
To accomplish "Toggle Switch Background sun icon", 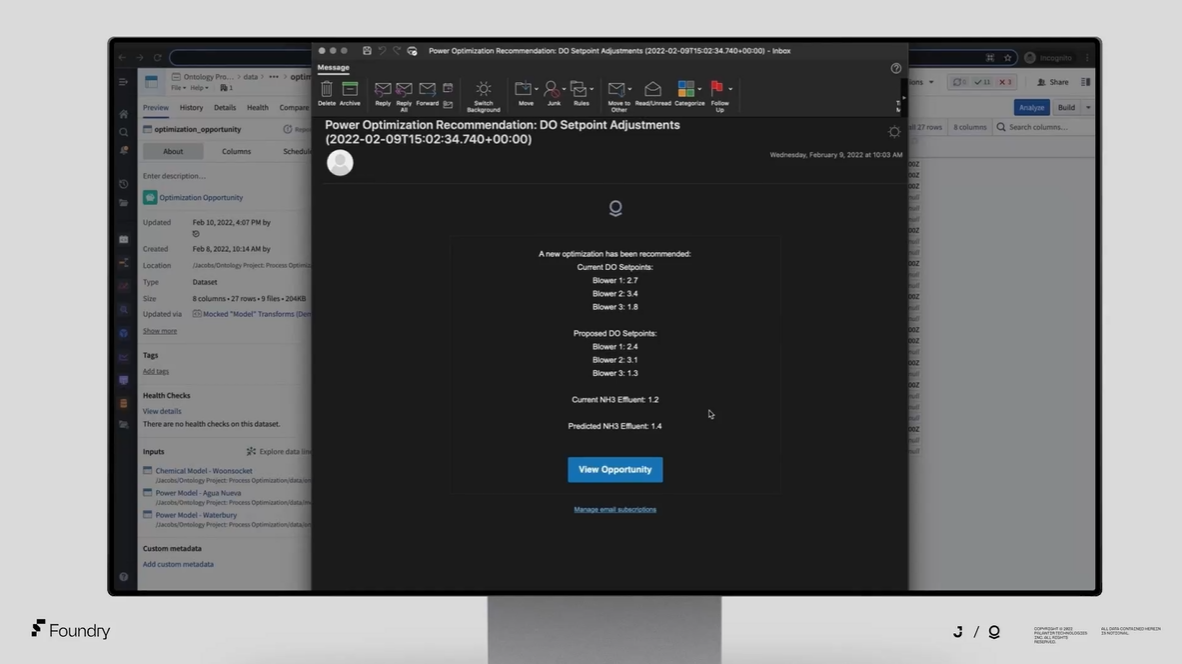I will pos(483,91).
